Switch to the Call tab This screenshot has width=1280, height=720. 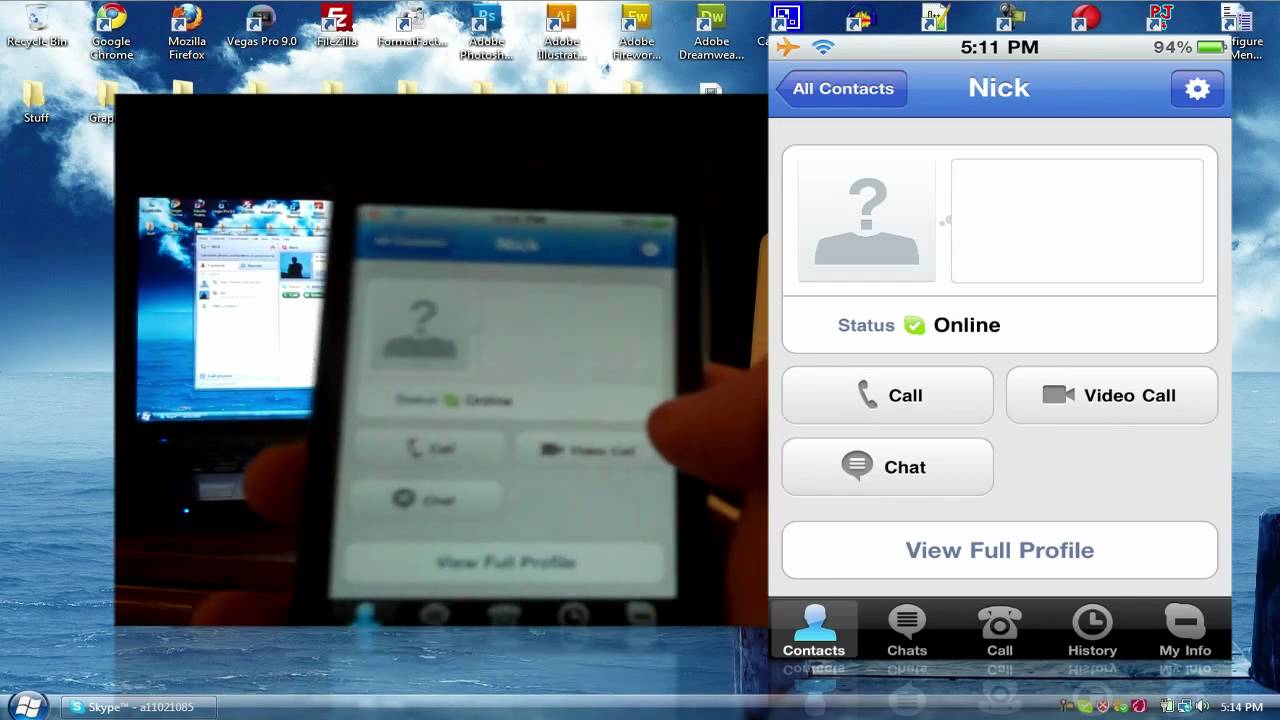click(1000, 630)
